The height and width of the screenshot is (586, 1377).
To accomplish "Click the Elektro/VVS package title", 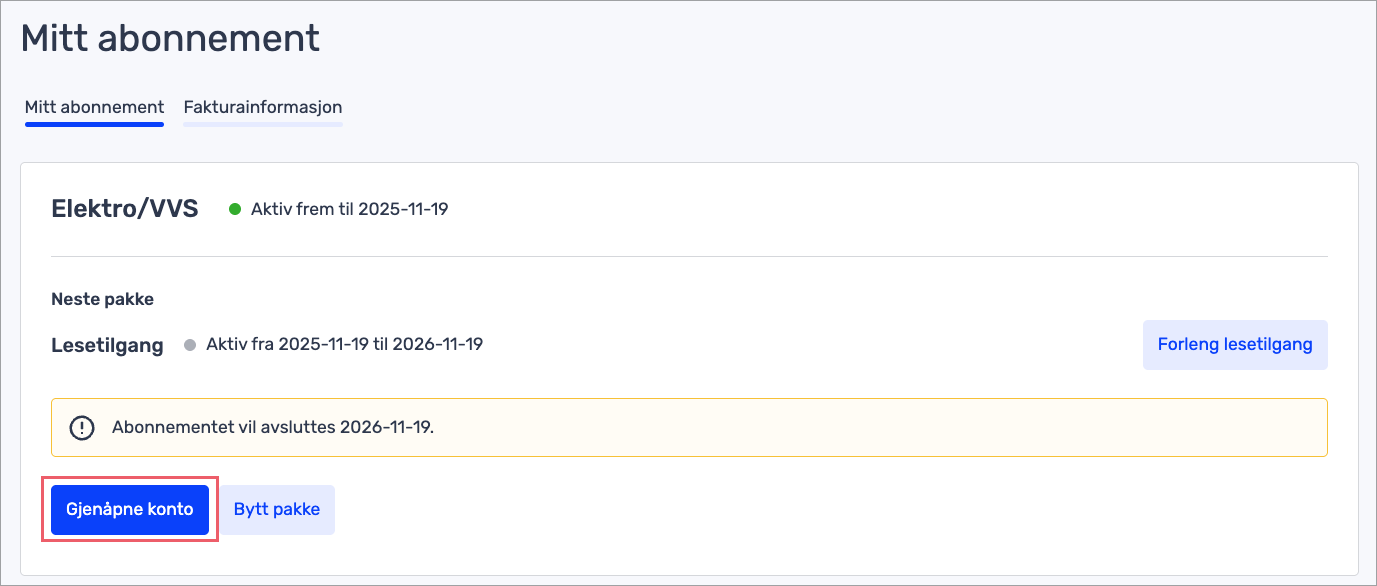I will point(125,209).
